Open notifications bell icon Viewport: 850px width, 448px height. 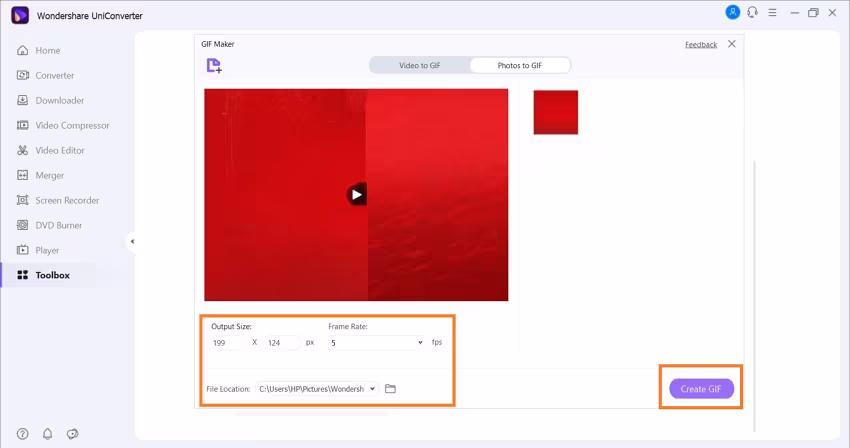pos(48,433)
